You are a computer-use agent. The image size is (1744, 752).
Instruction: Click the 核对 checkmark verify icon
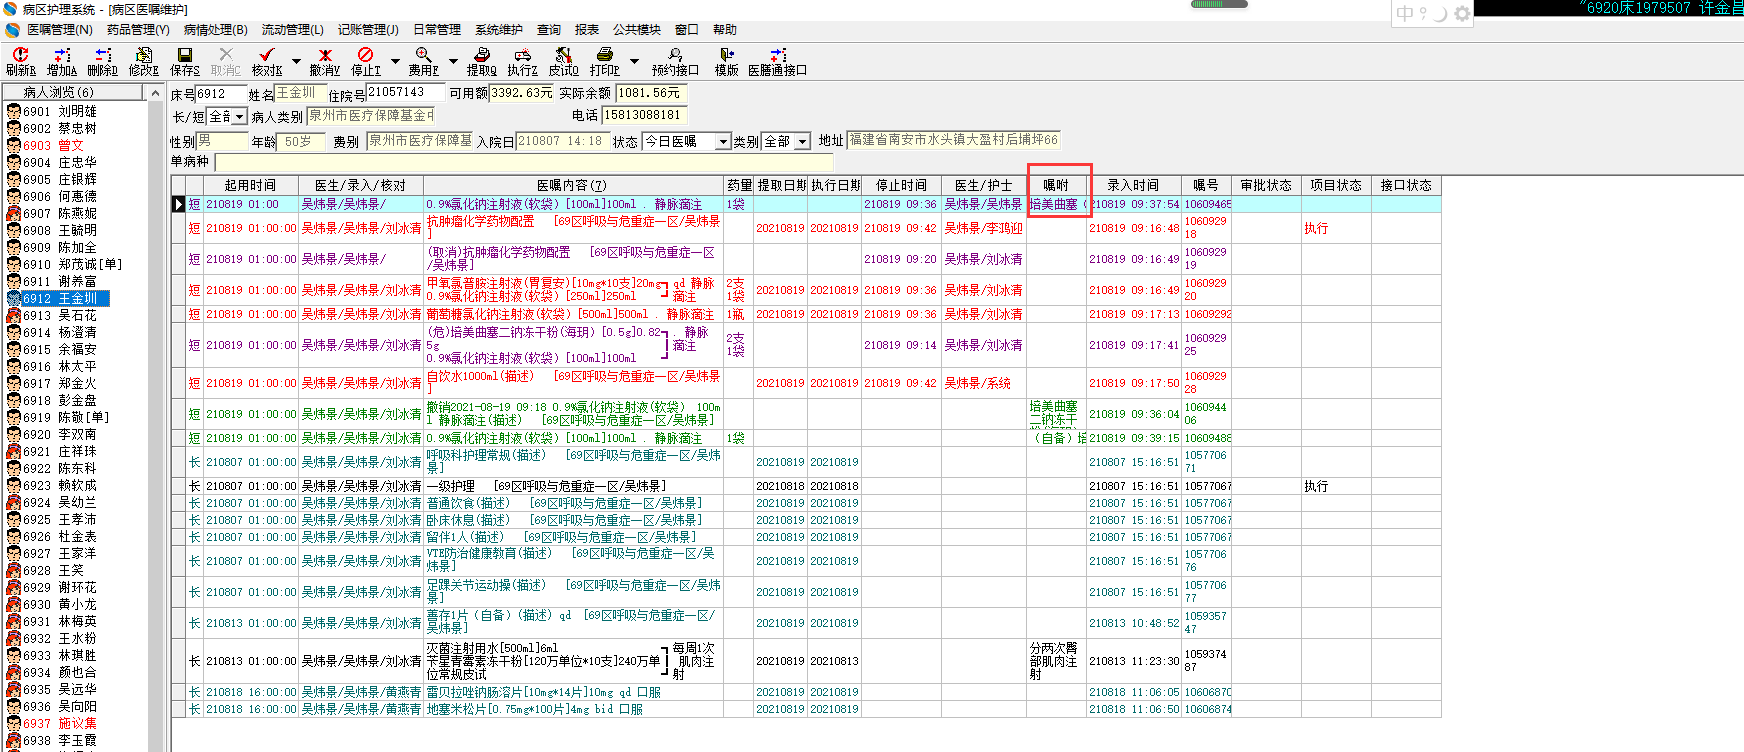point(266,56)
